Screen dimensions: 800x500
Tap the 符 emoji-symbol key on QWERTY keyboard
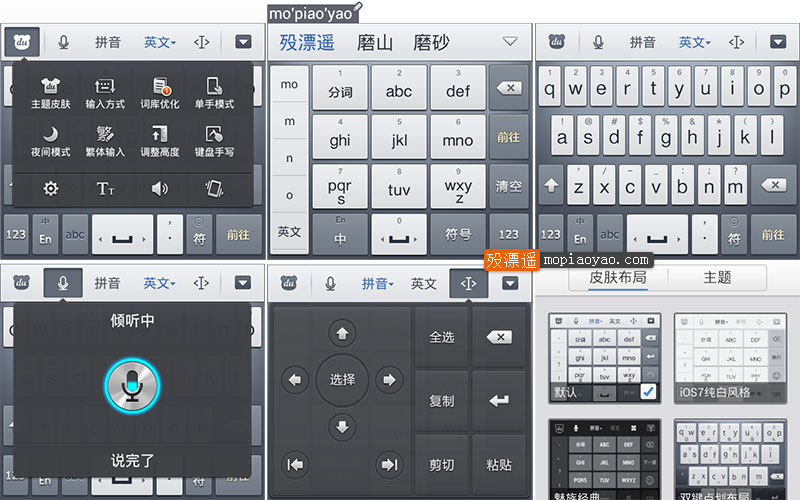(x=734, y=234)
